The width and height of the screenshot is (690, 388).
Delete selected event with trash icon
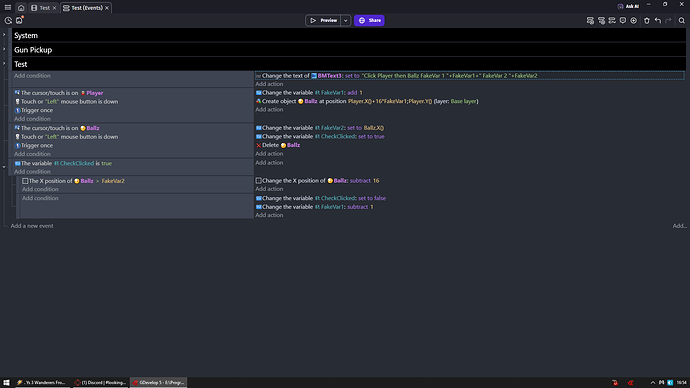pos(646,20)
